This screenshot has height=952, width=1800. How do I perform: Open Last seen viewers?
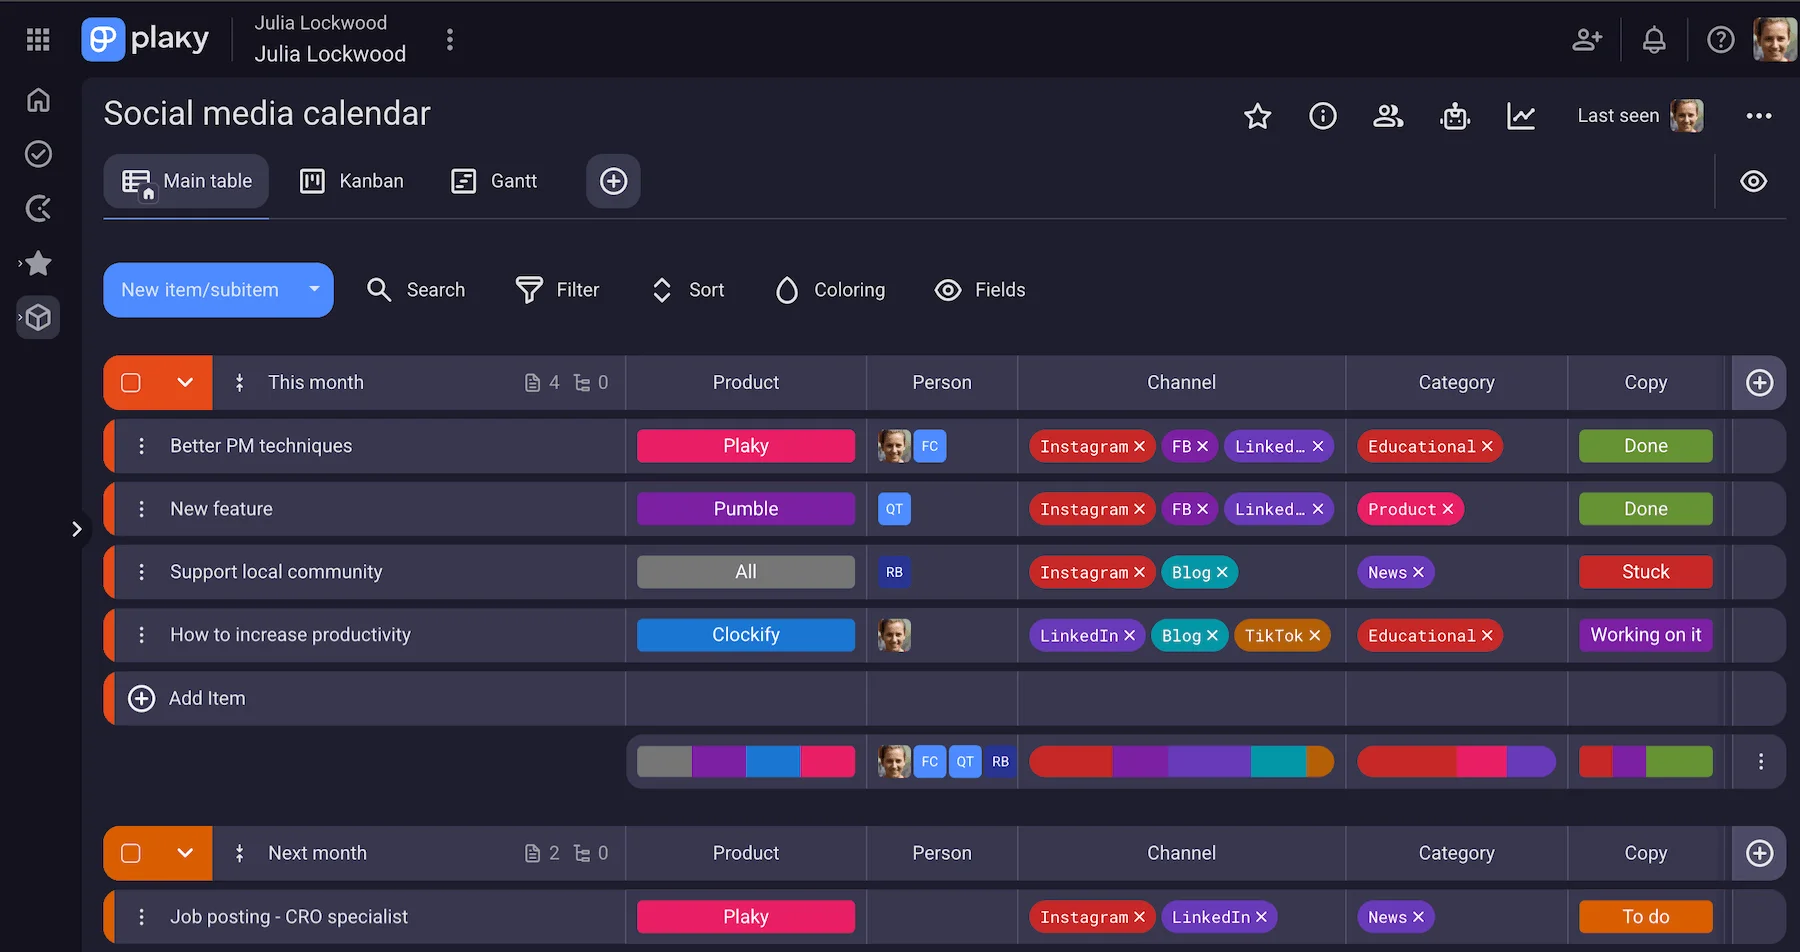click(1640, 116)
